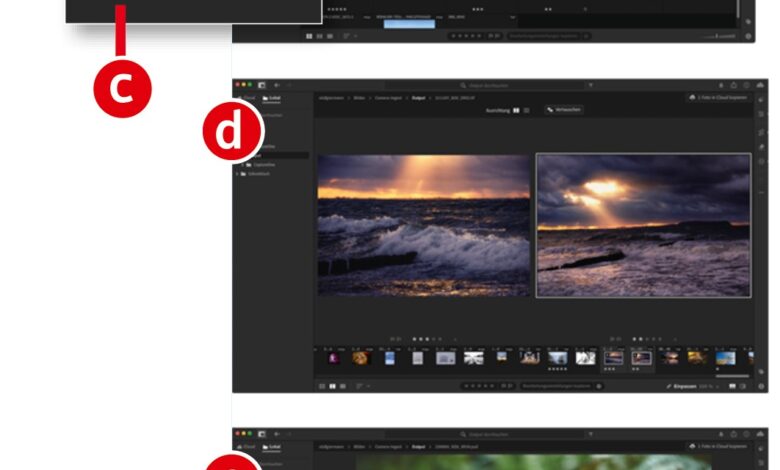The image size is (780, 470).
Task: Toggle pick flag in top window bottom toolbar
Action: point(491,36)
